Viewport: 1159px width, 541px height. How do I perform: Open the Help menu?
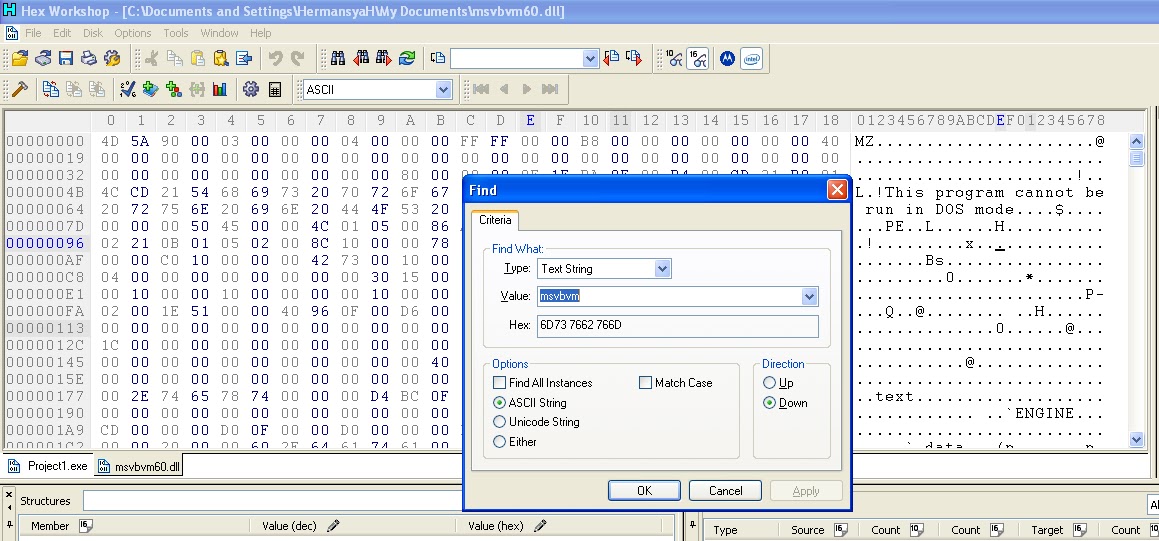point(260,33)
